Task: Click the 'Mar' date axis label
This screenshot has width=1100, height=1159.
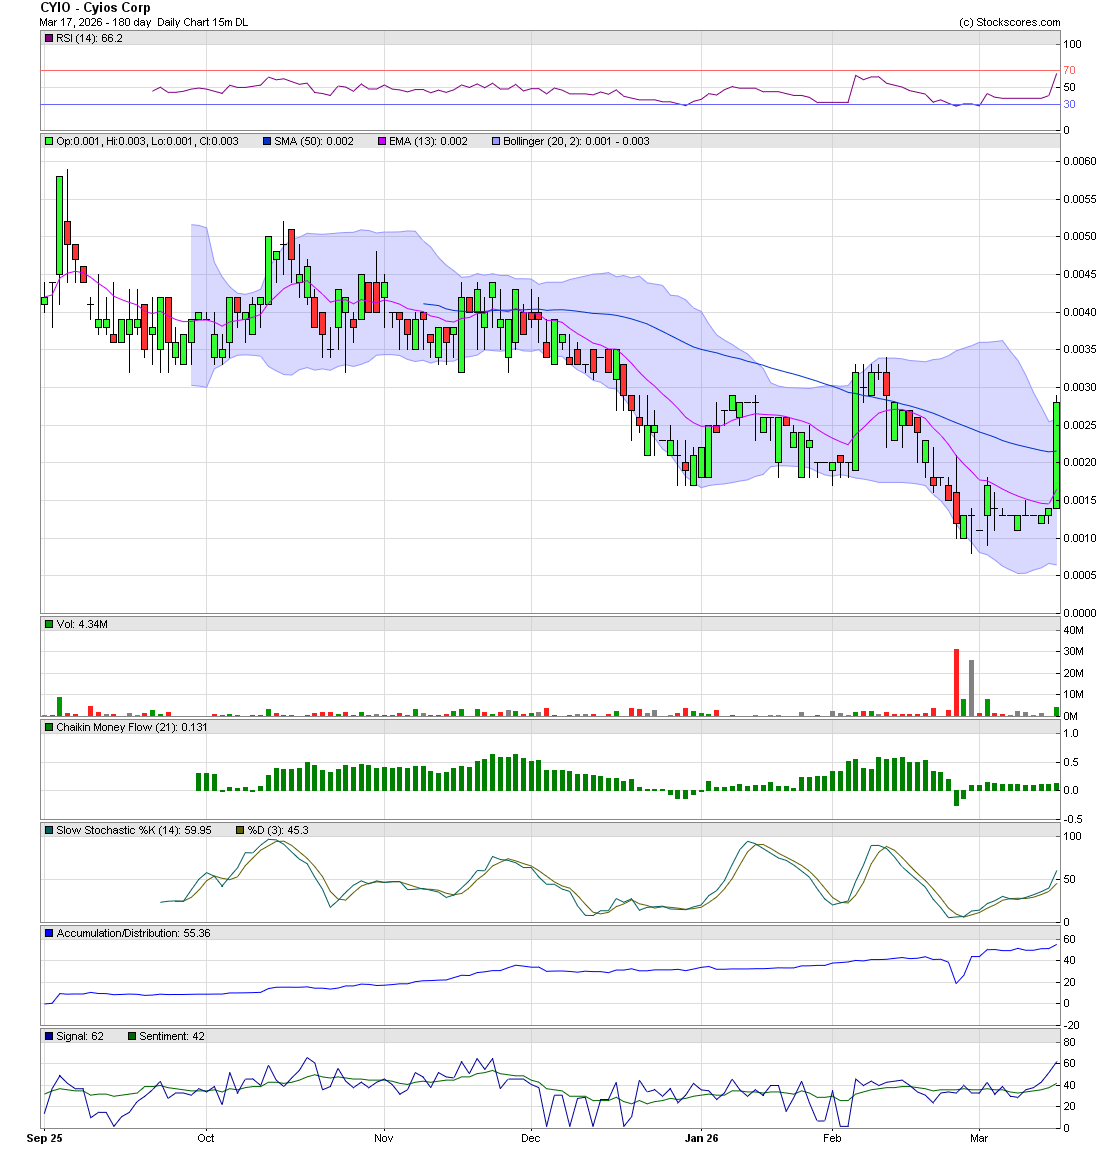Action: (x=979, y=1138)
